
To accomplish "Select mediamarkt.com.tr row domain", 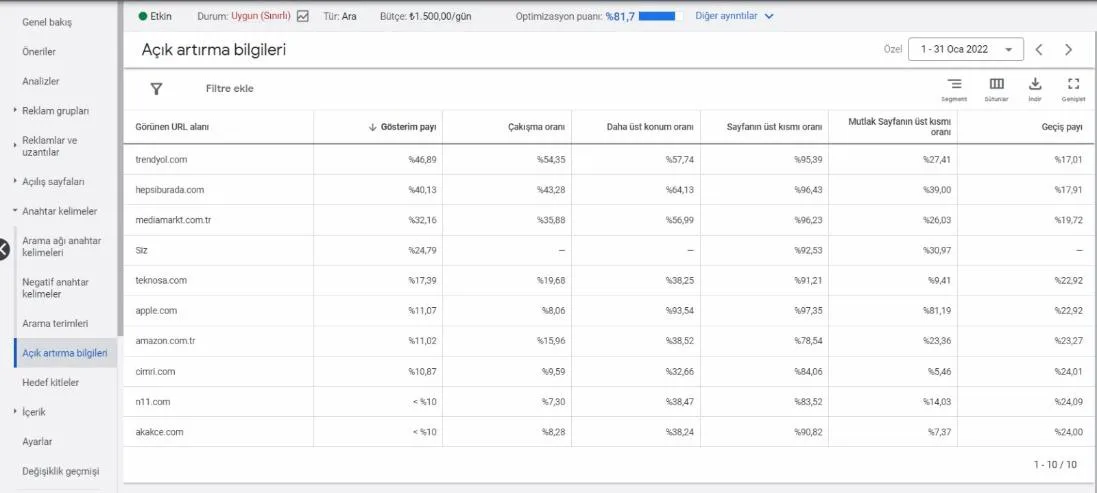I will tap(174, 220).
